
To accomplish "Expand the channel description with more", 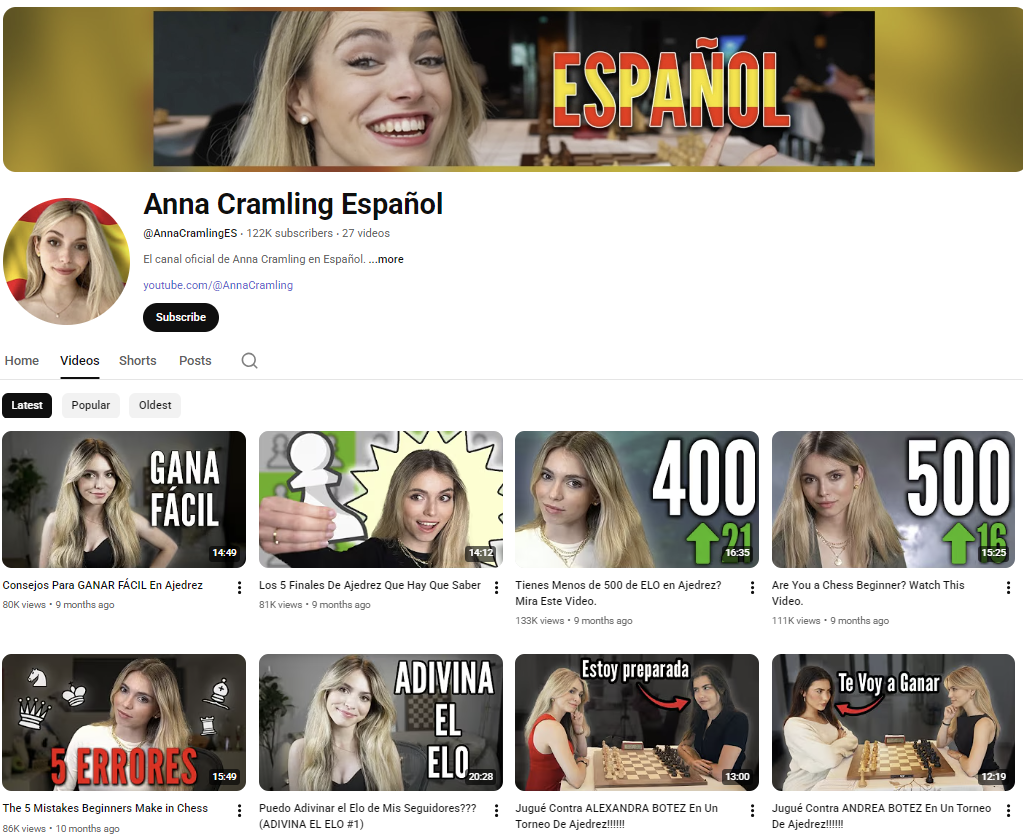I will pos(389,258).
